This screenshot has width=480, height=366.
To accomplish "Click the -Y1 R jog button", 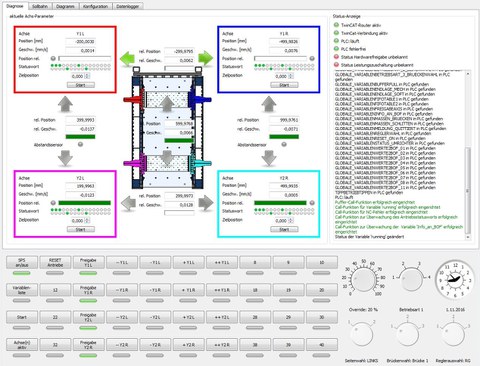I will (x=155, y=290).
